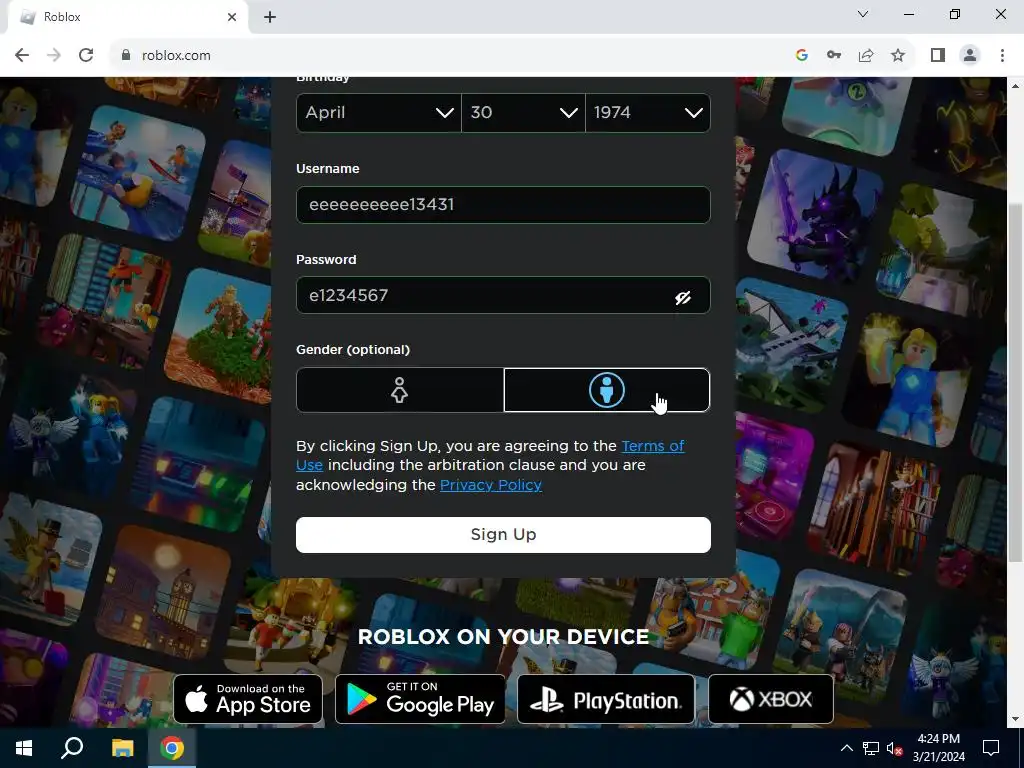This screenshot has height=768, width=1024.
Task: View site info via the padlock icon
Action: click(x=126, y=56)
